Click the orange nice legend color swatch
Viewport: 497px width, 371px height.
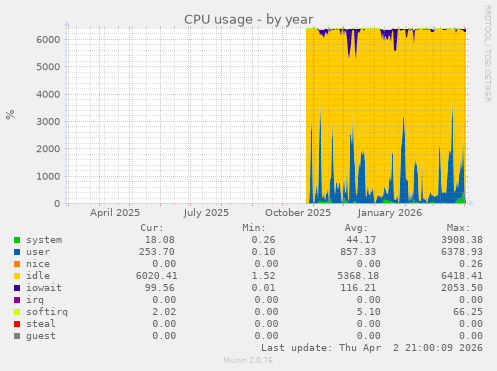pos(17,264)
